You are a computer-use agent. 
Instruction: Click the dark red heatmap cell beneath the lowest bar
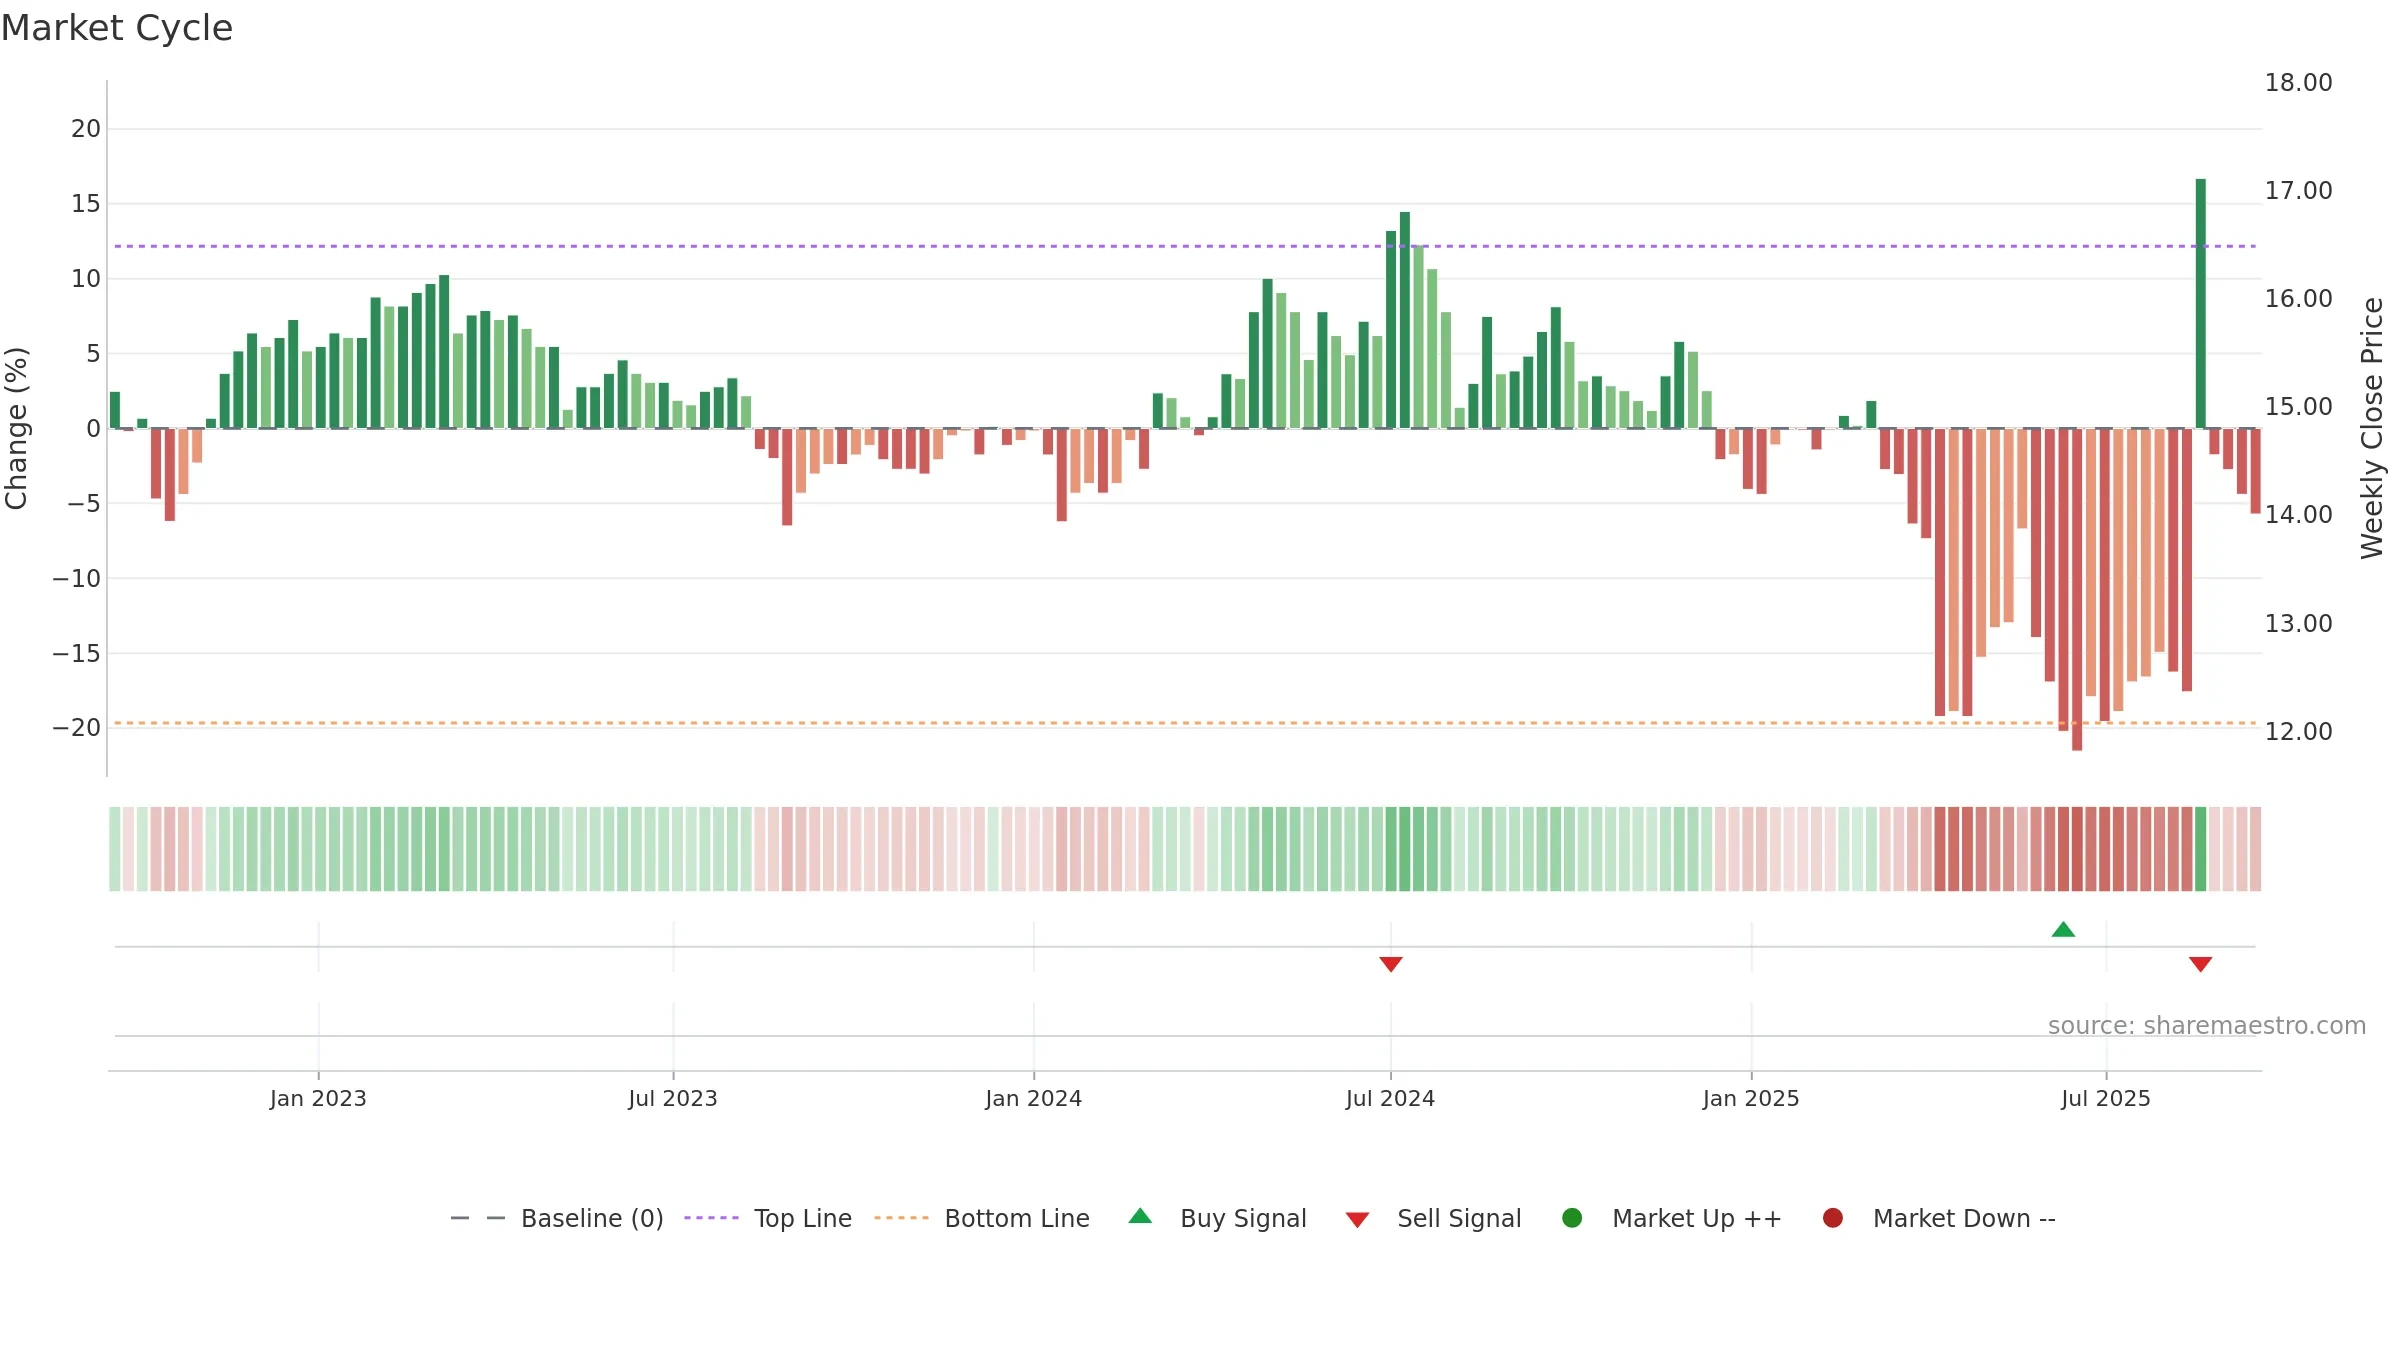tap(2077, 849)
